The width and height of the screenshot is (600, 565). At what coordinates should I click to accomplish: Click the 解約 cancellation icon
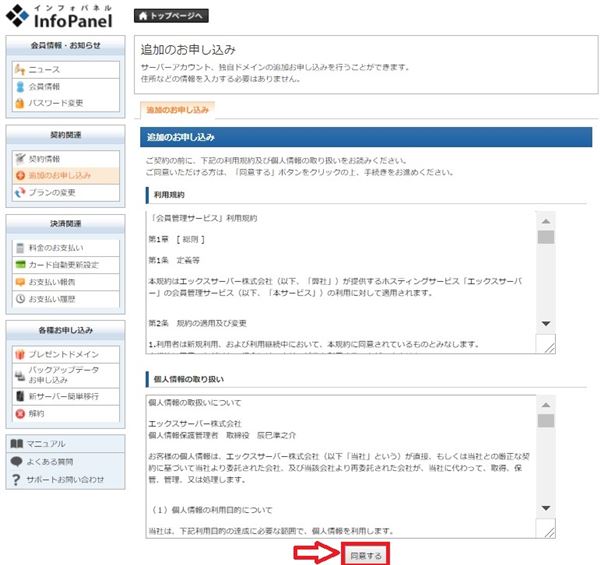19,413
